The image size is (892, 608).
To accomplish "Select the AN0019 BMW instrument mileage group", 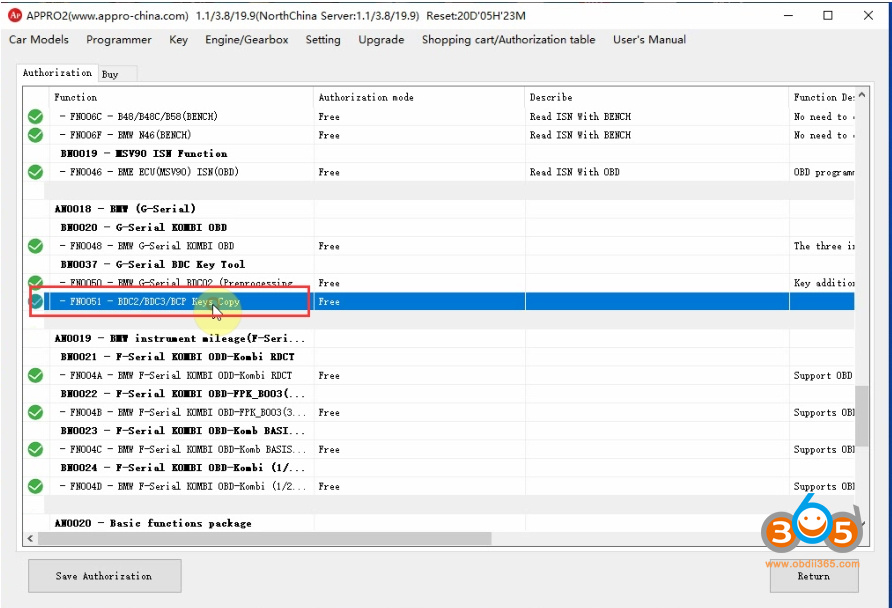I will [180, 339].
